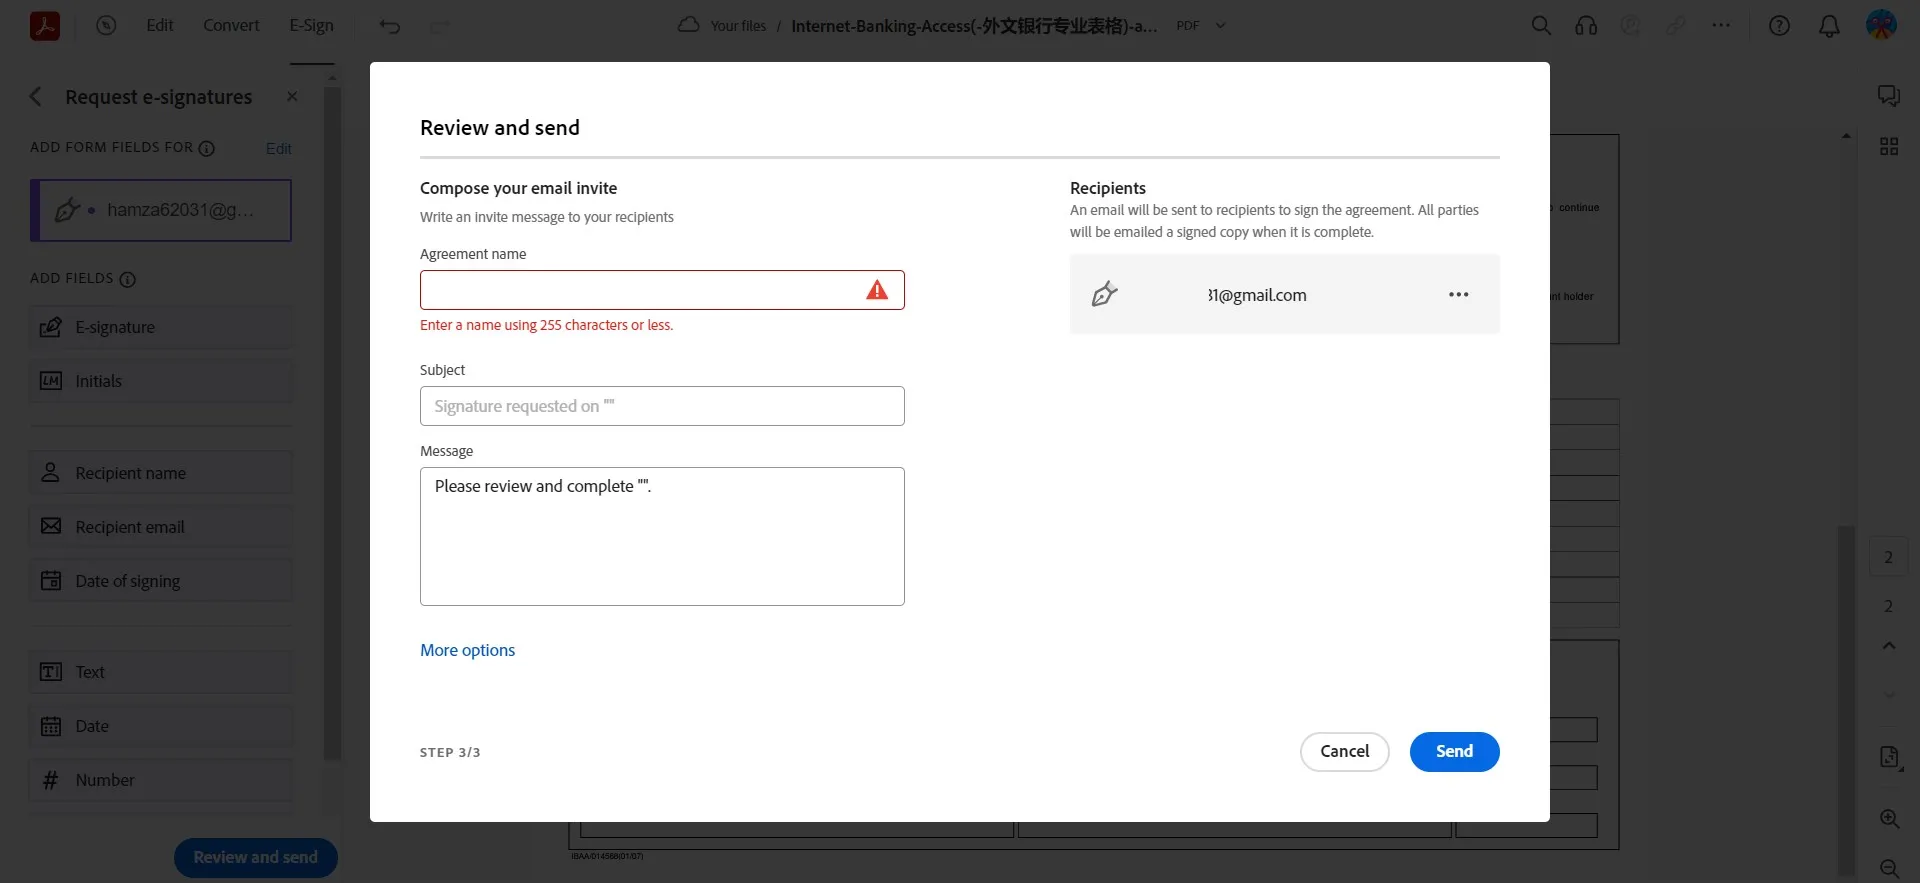Click the help question mark icon
The width and height of the screenshot is (1920, 883).
click(1779, 26)
